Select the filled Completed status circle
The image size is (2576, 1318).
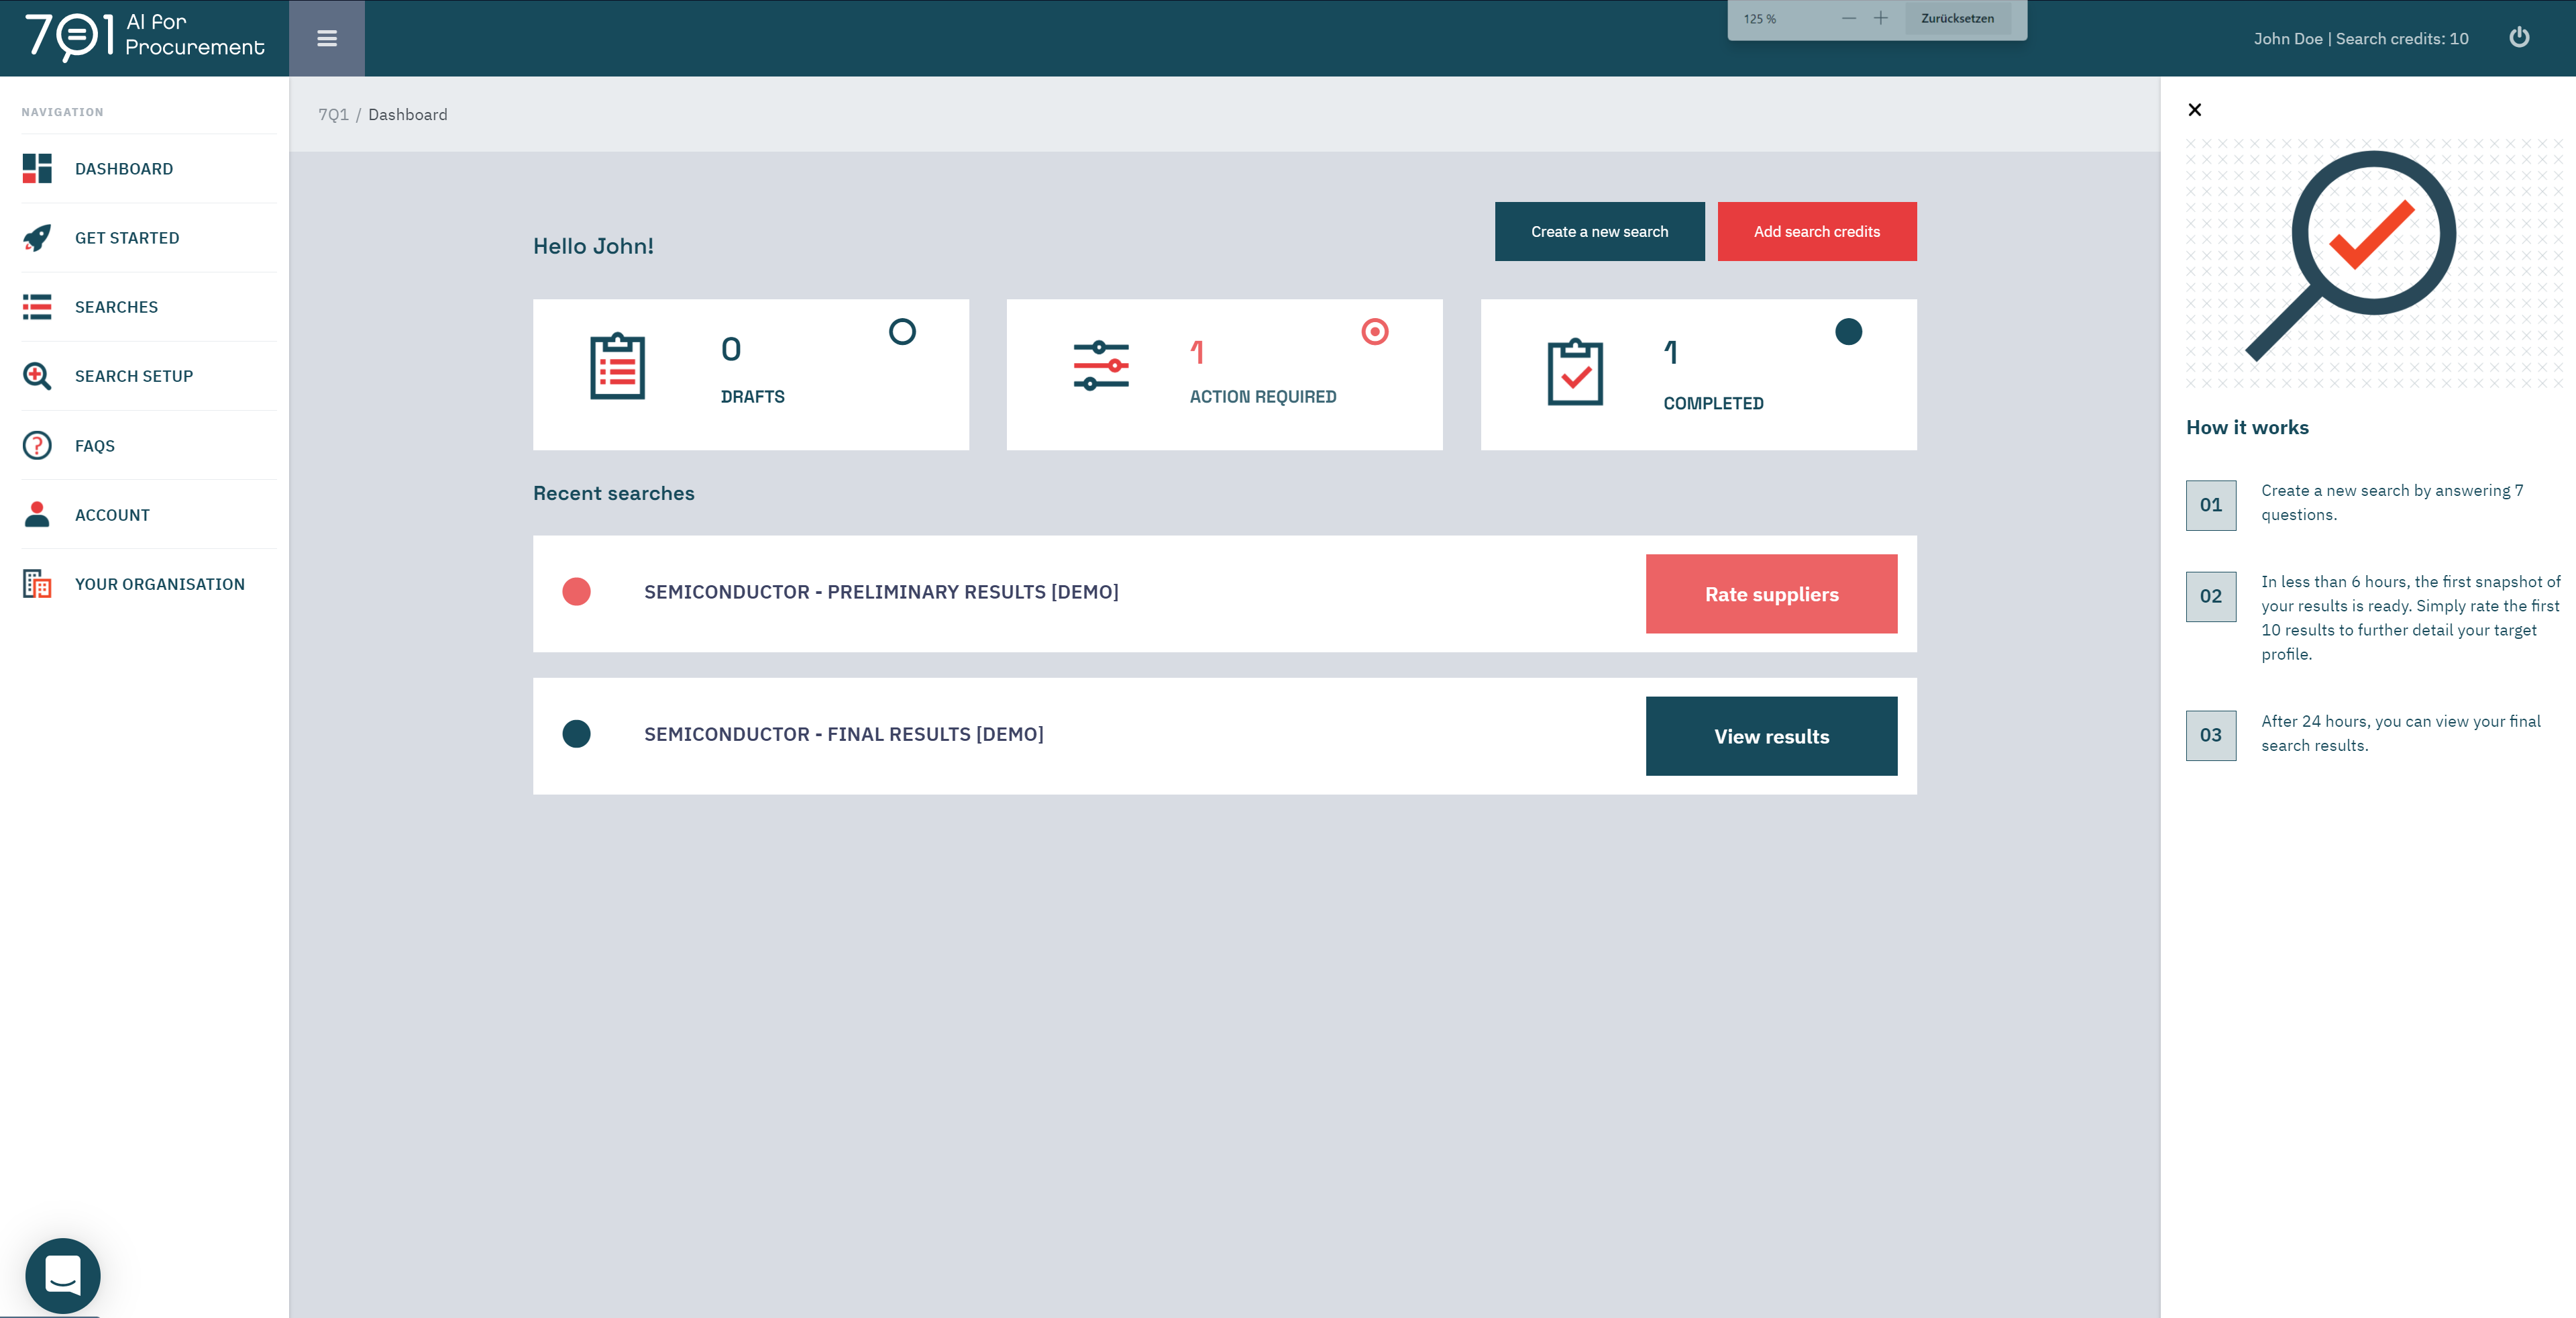1848,331
